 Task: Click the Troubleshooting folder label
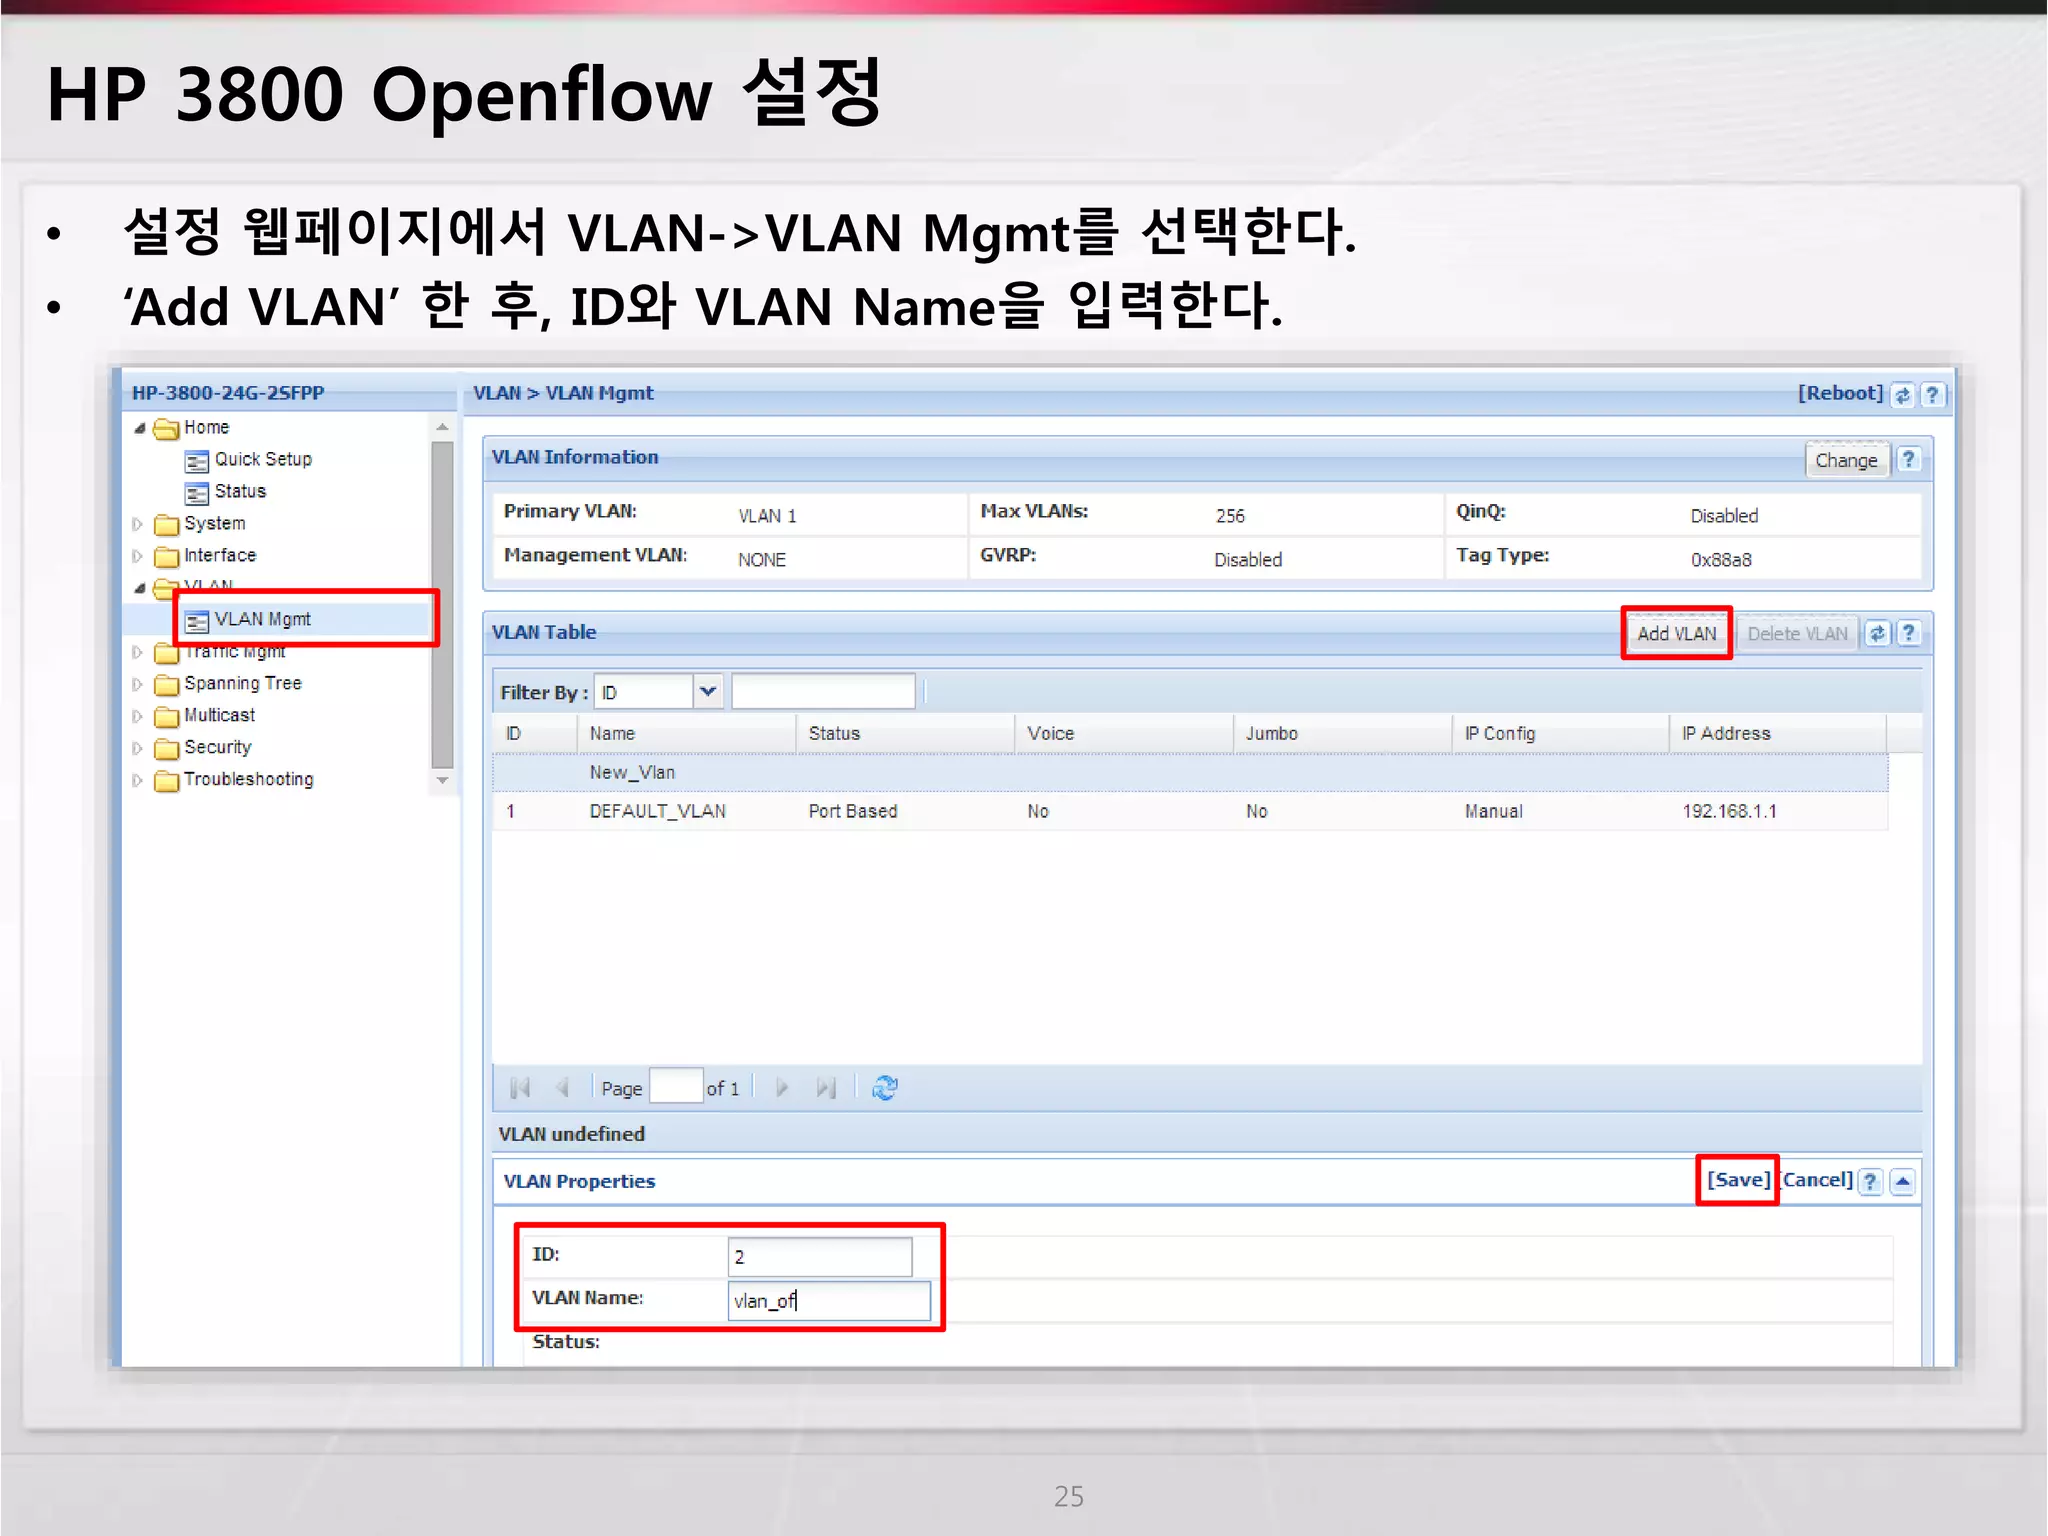tap(249, 779)
